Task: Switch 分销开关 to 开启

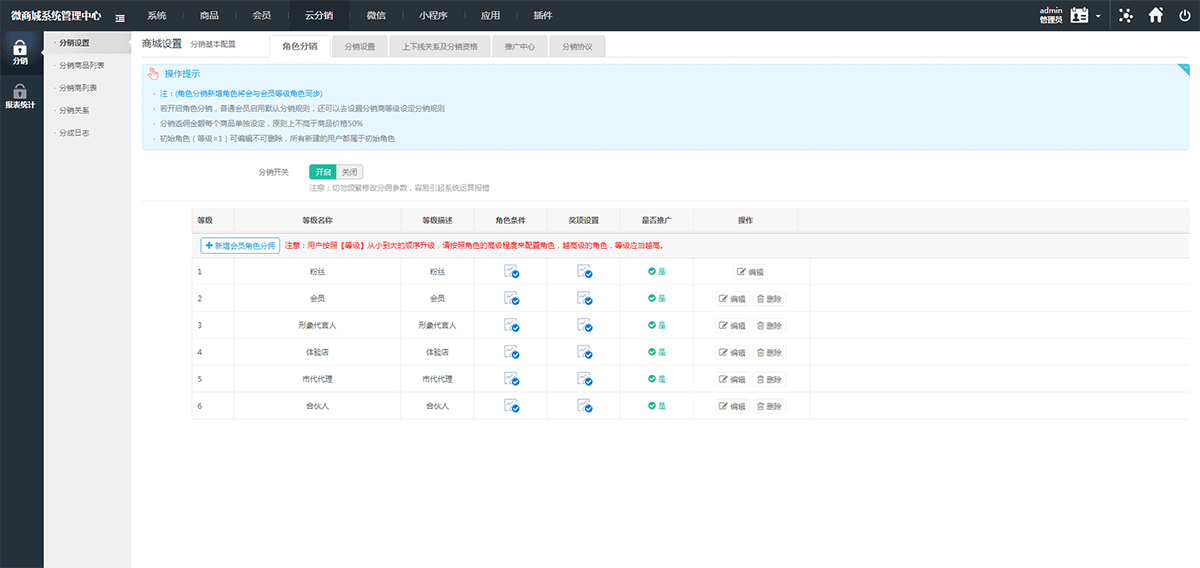Action: coord(322,172)
